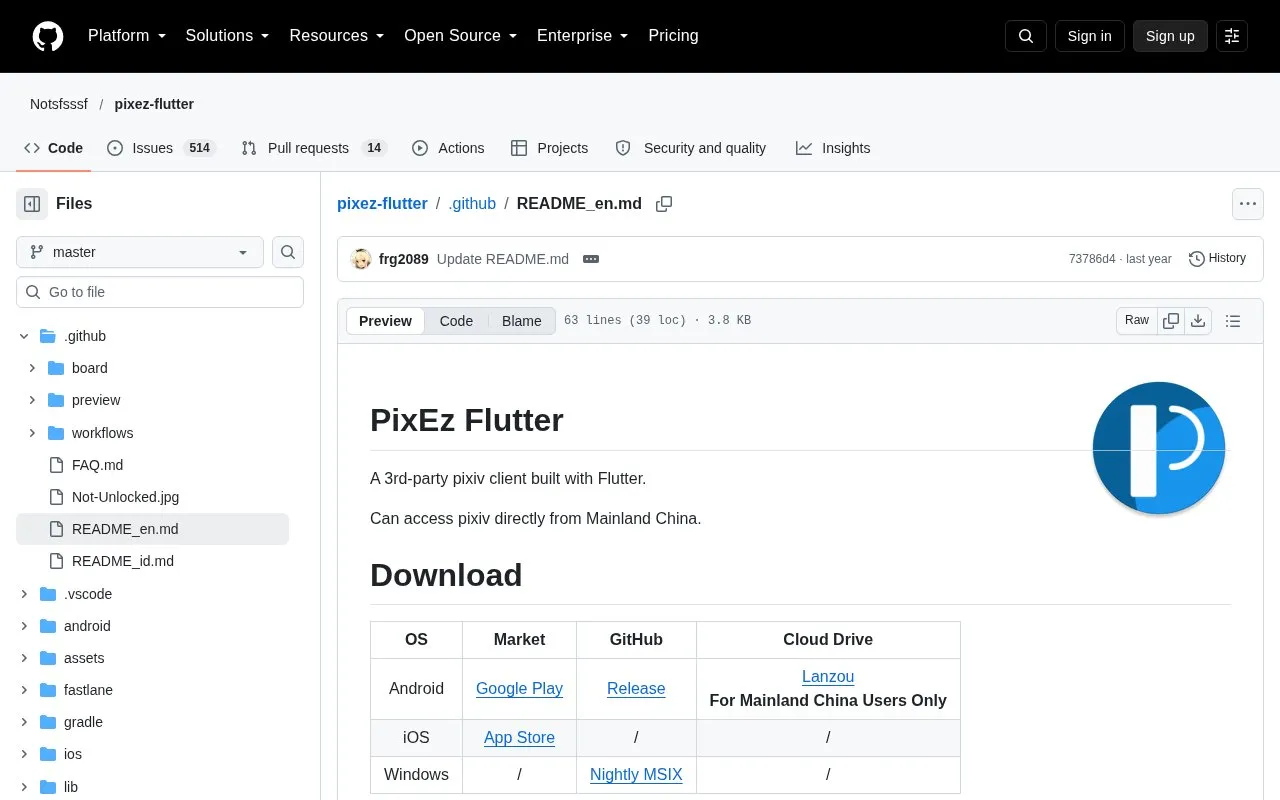Open the Pricing link in the header

[673, 36]
